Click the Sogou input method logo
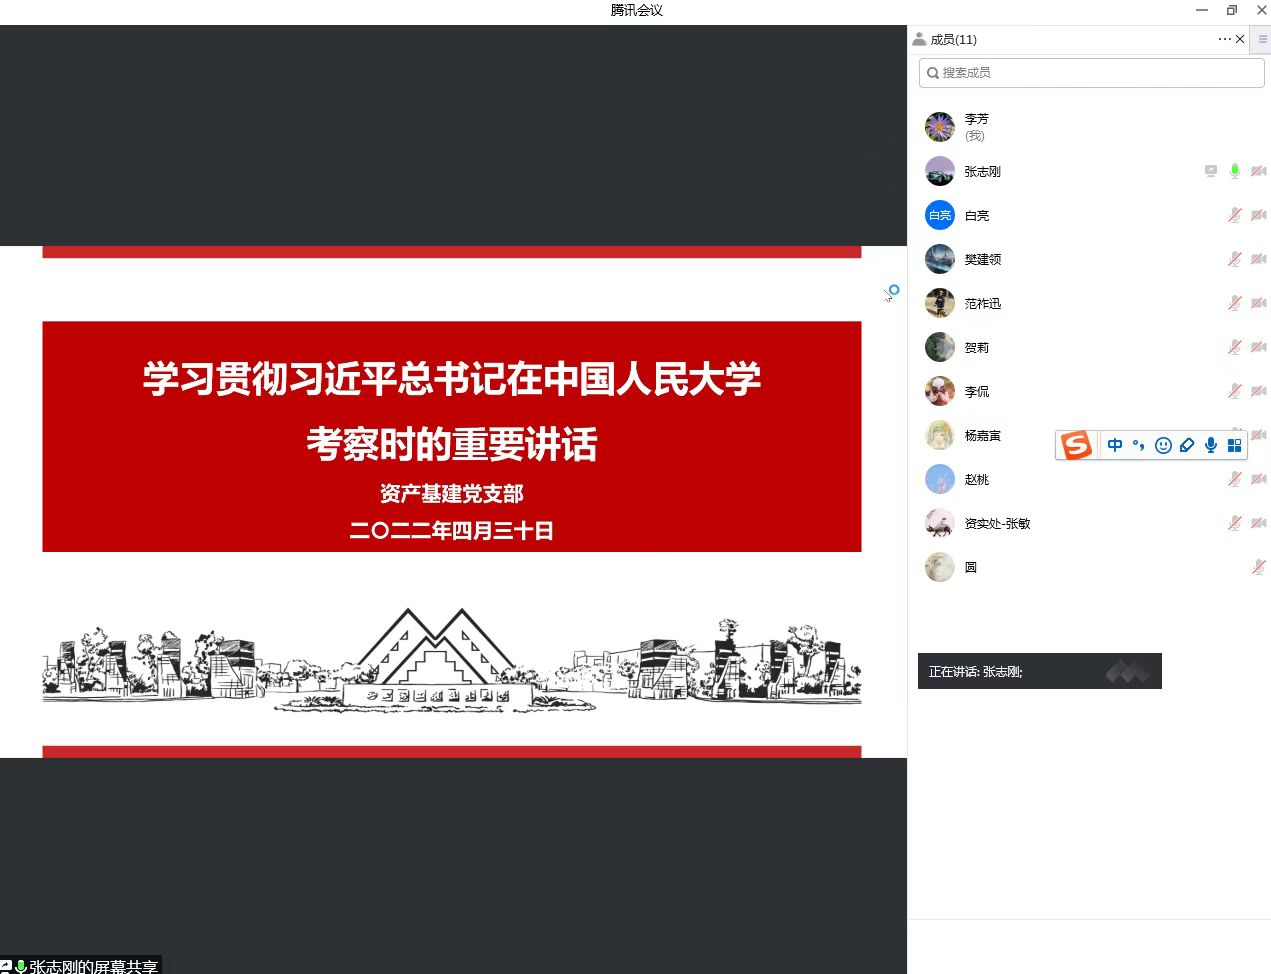This screenshot has width=1271, height=974. click(1076, 445)
